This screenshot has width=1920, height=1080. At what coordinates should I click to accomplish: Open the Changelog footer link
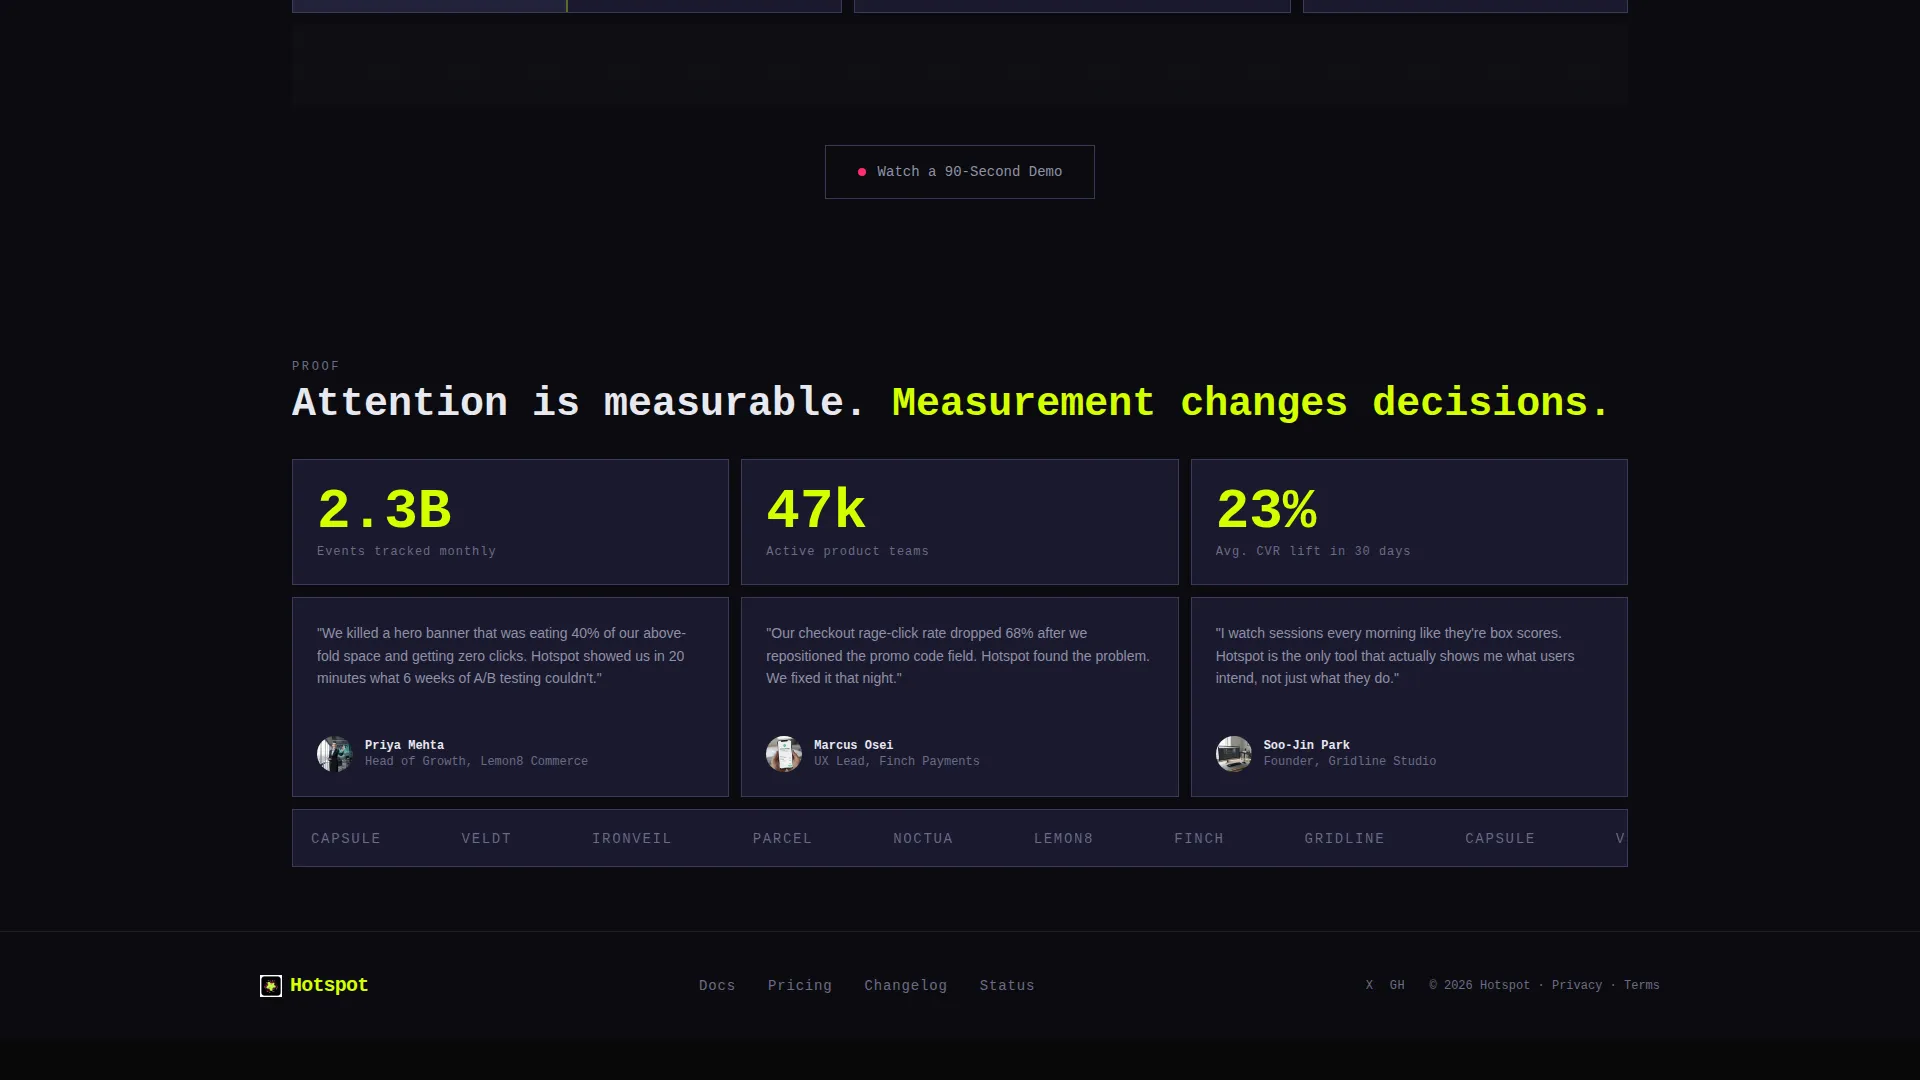point(905,986)
